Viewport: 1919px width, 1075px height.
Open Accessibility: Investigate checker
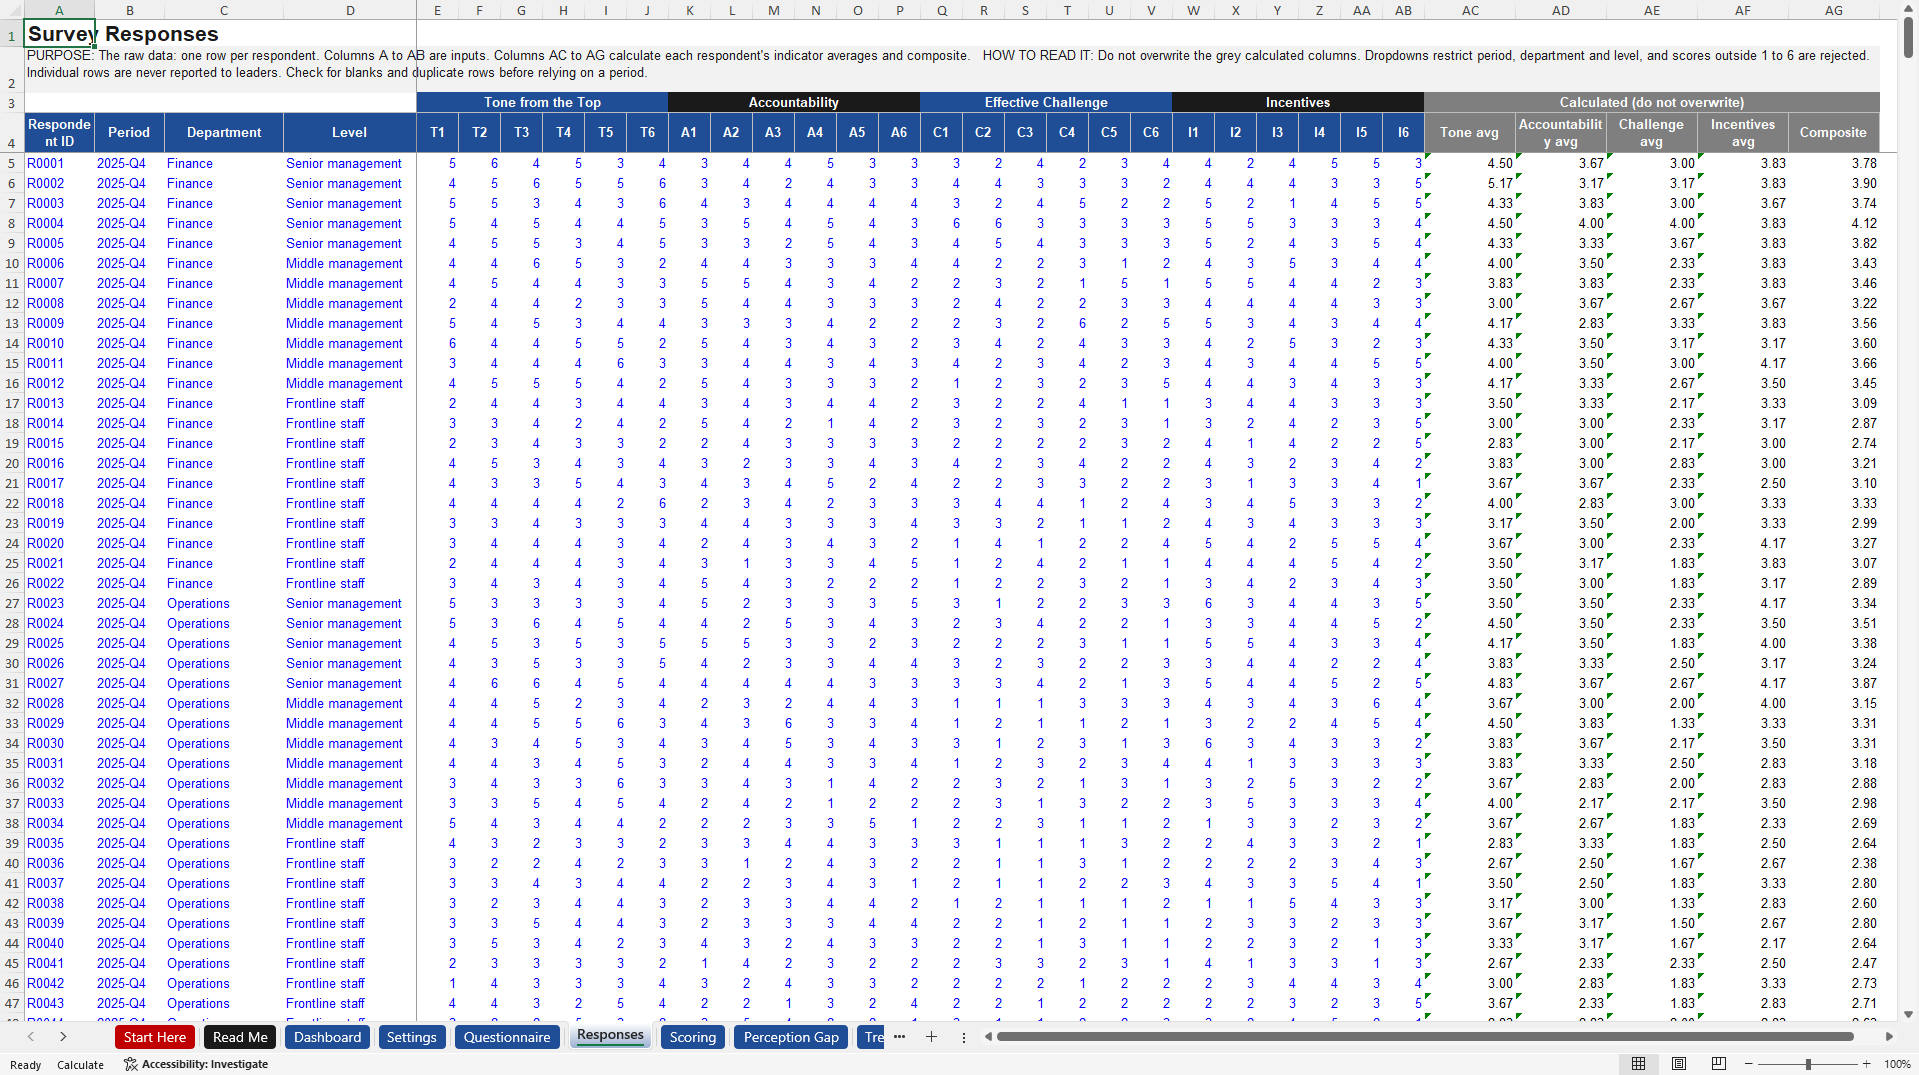195,1064
